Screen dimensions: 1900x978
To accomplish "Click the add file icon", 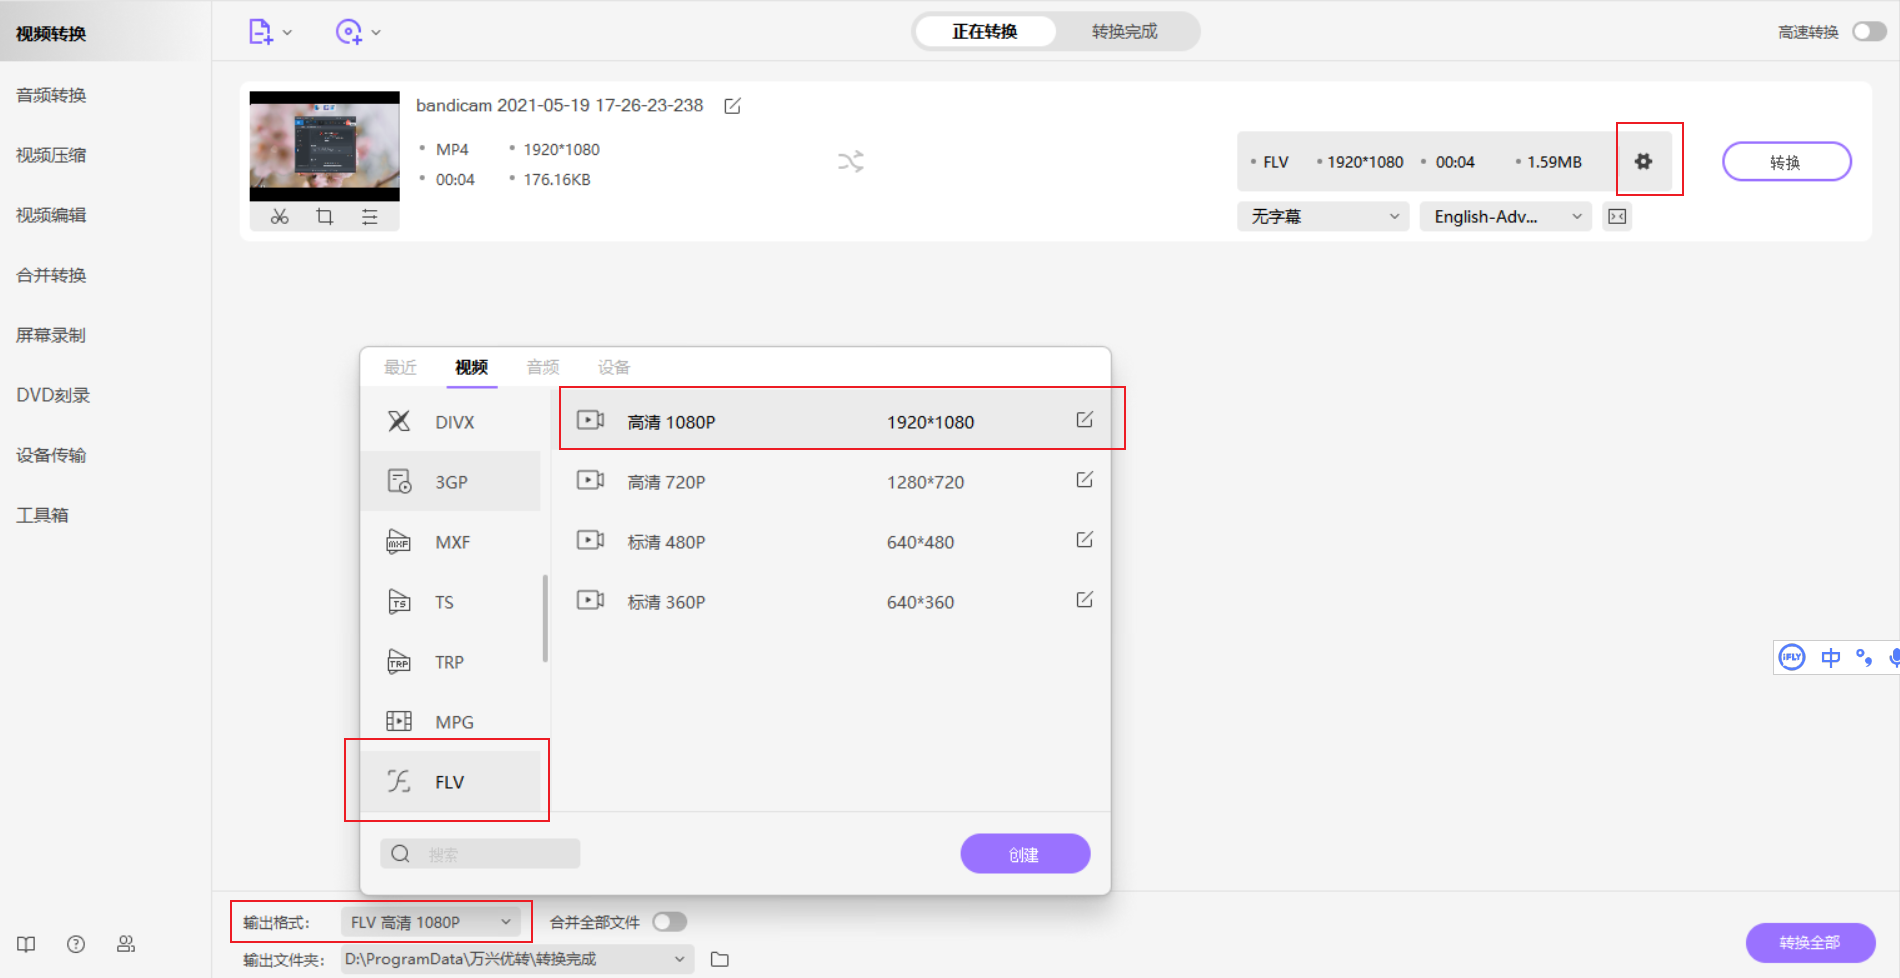I will click(x=261, y=32).
